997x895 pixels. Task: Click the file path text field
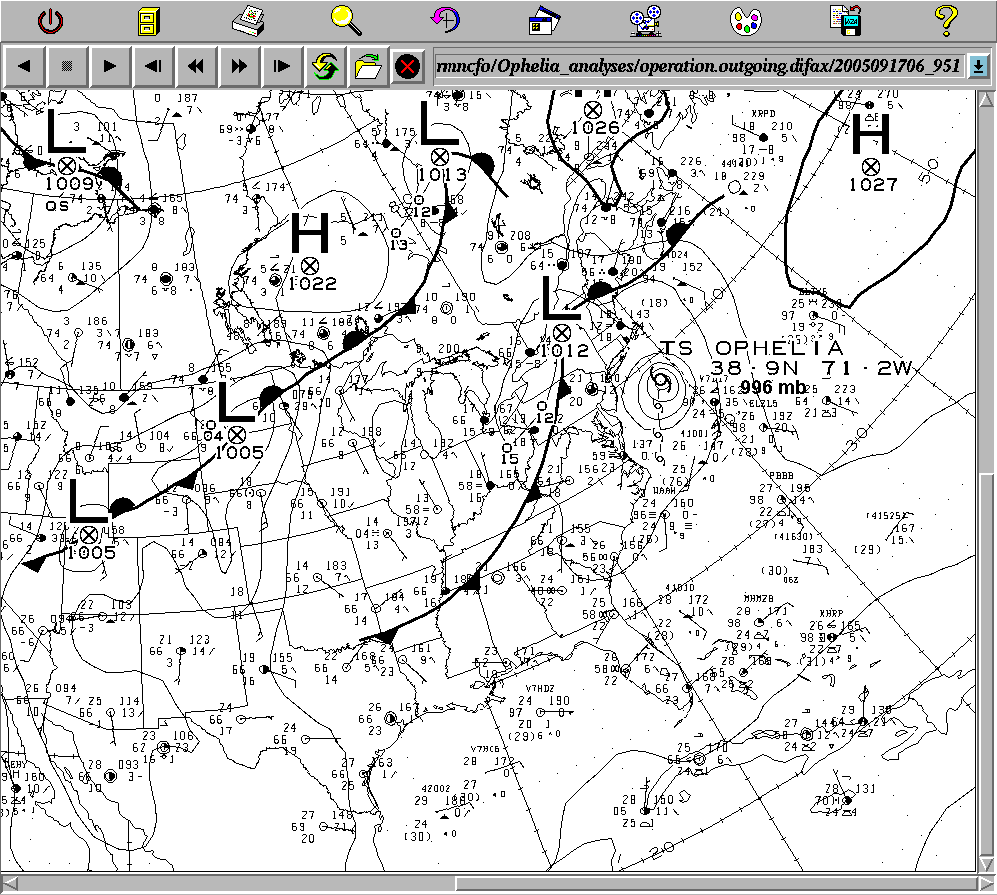coord(698,67)
